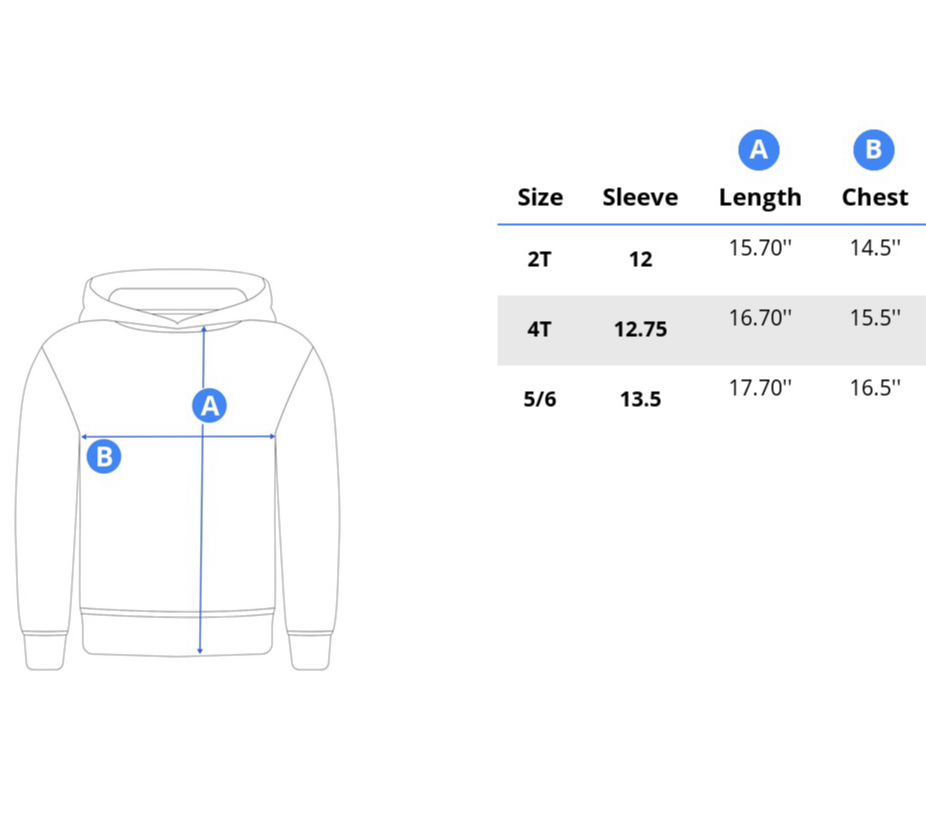This screenshot has height=836, width=926.
Task: Choose the 5/6 size row label
Action: pos(540,399)
